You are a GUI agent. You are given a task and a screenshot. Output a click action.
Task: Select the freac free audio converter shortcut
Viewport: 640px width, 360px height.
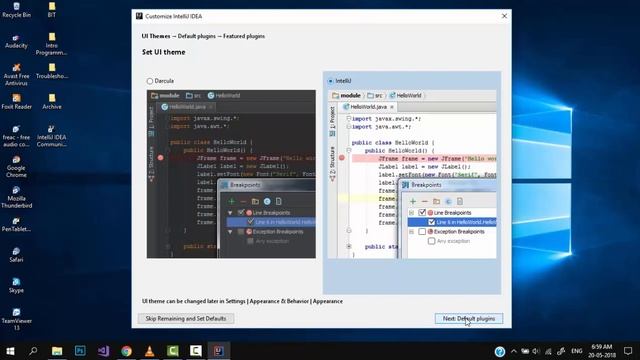pyautogui.click(x=16, y=136)
